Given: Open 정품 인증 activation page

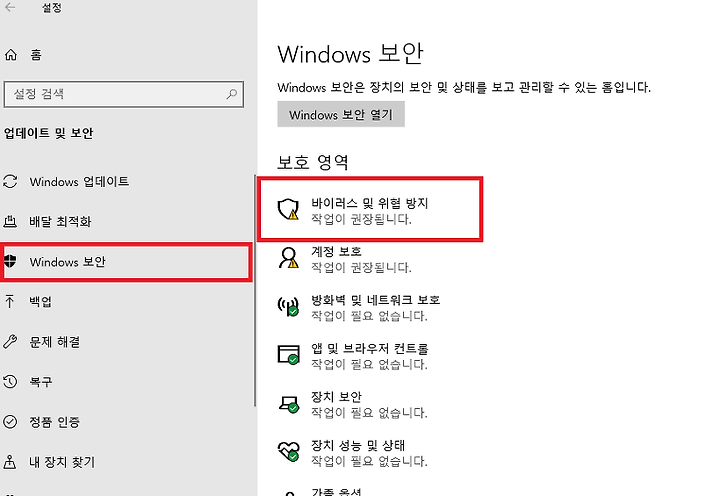Looking at the screenshot, I should click(54, 422).
